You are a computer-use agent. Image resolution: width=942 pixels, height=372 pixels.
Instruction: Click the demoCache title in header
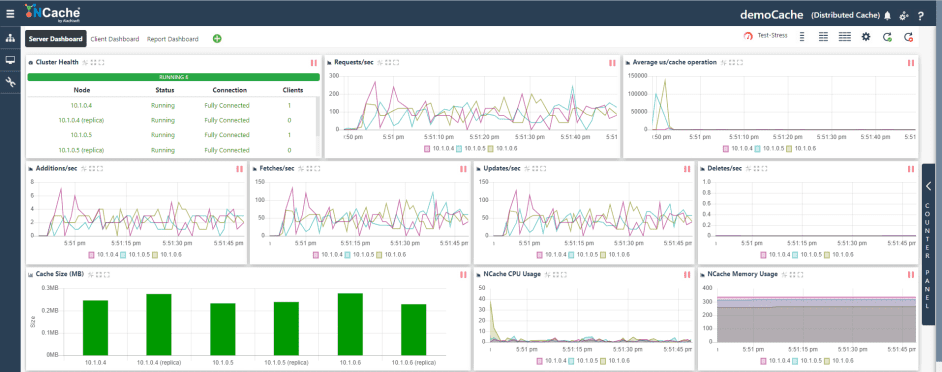771,14
